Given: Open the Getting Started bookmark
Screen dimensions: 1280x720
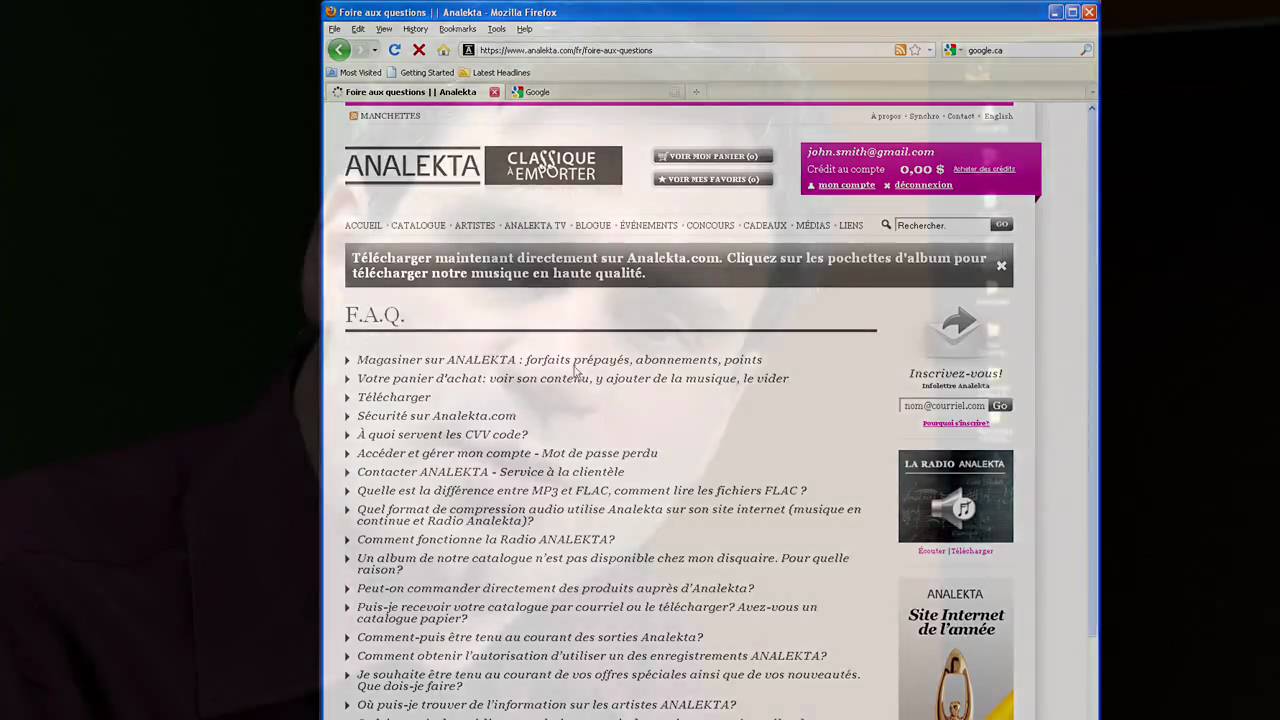Looking at the screenshot, I should tap(420, 73).
